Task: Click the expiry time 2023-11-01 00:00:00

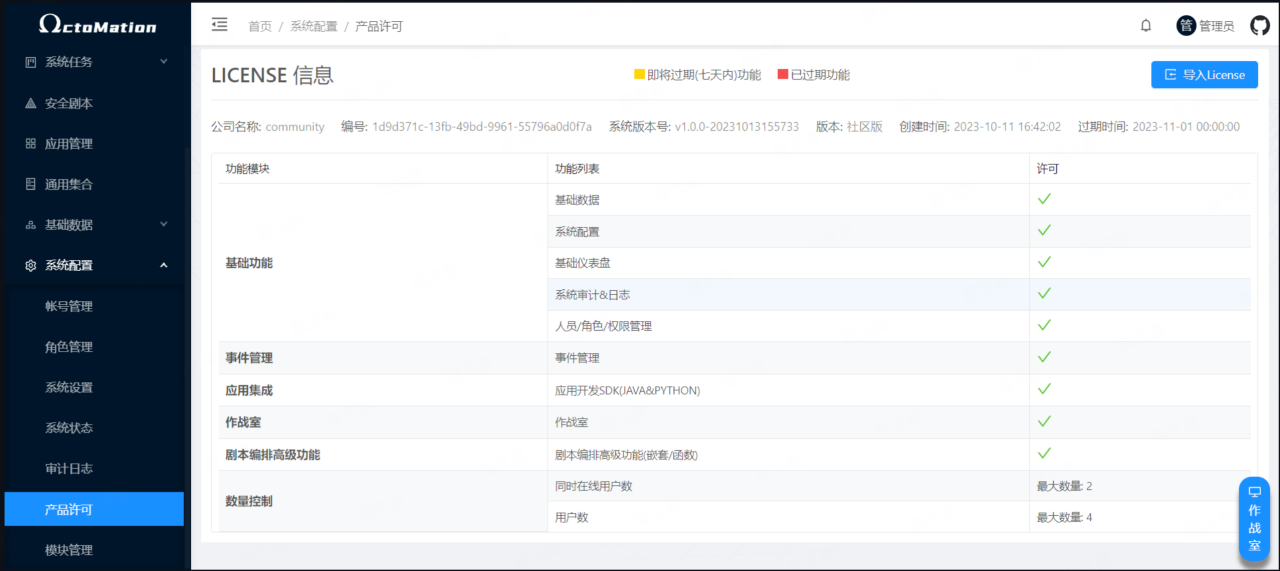Action: pos(1186,127)
